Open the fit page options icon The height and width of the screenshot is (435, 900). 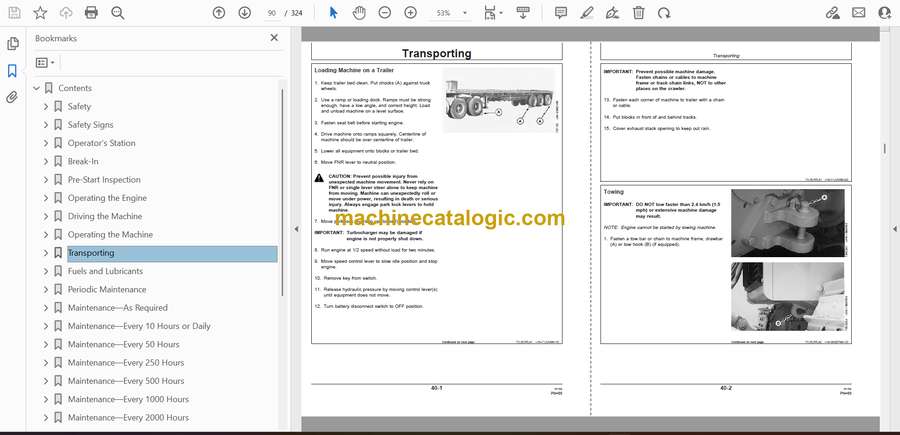point(492,13)
